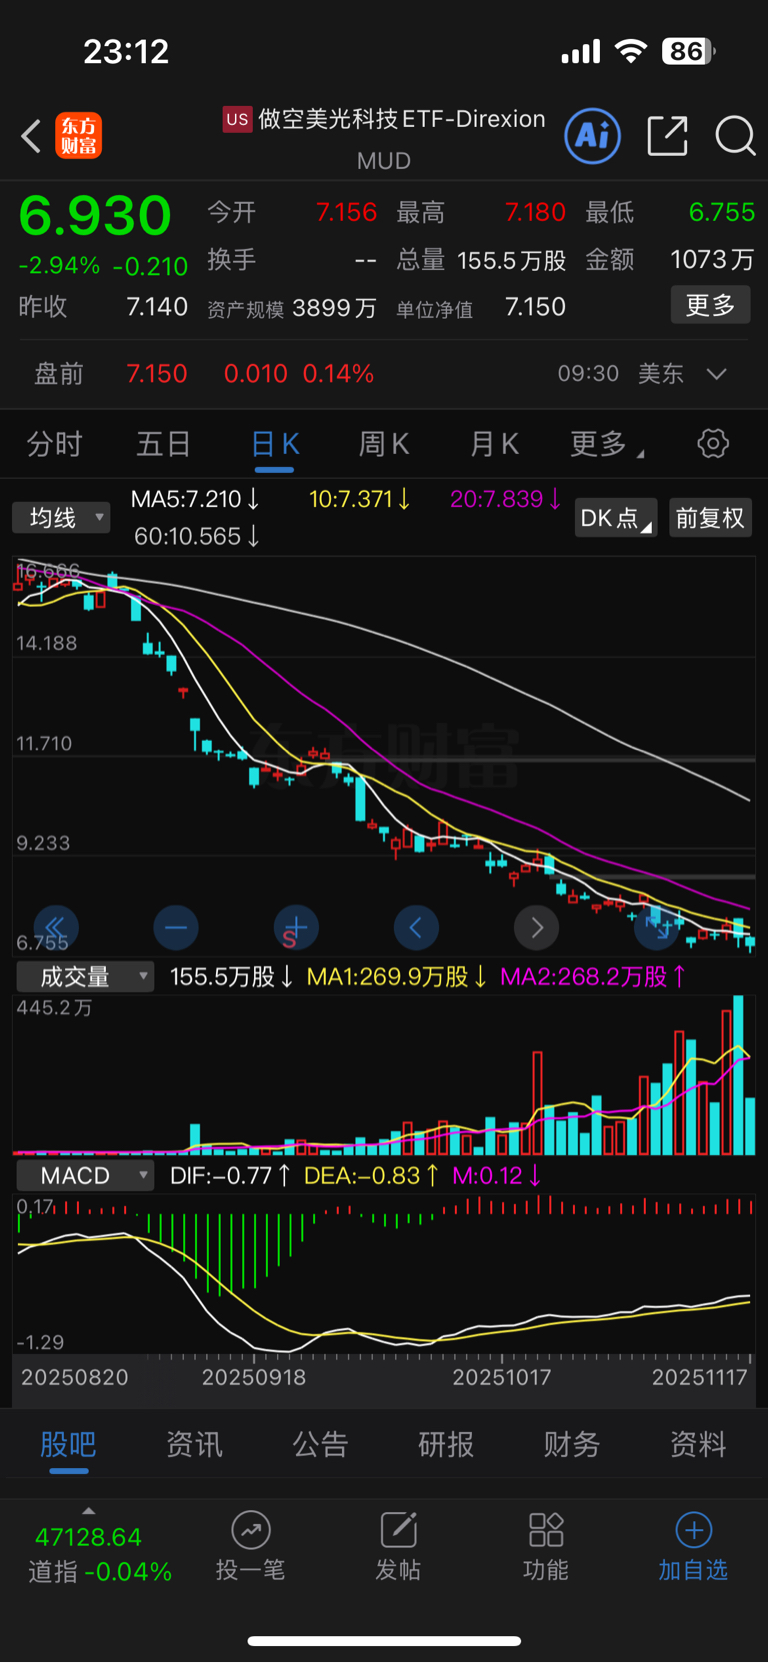
Task: Tap DEA:-0.83 MACD value
Action: (x=371, y=1176)
